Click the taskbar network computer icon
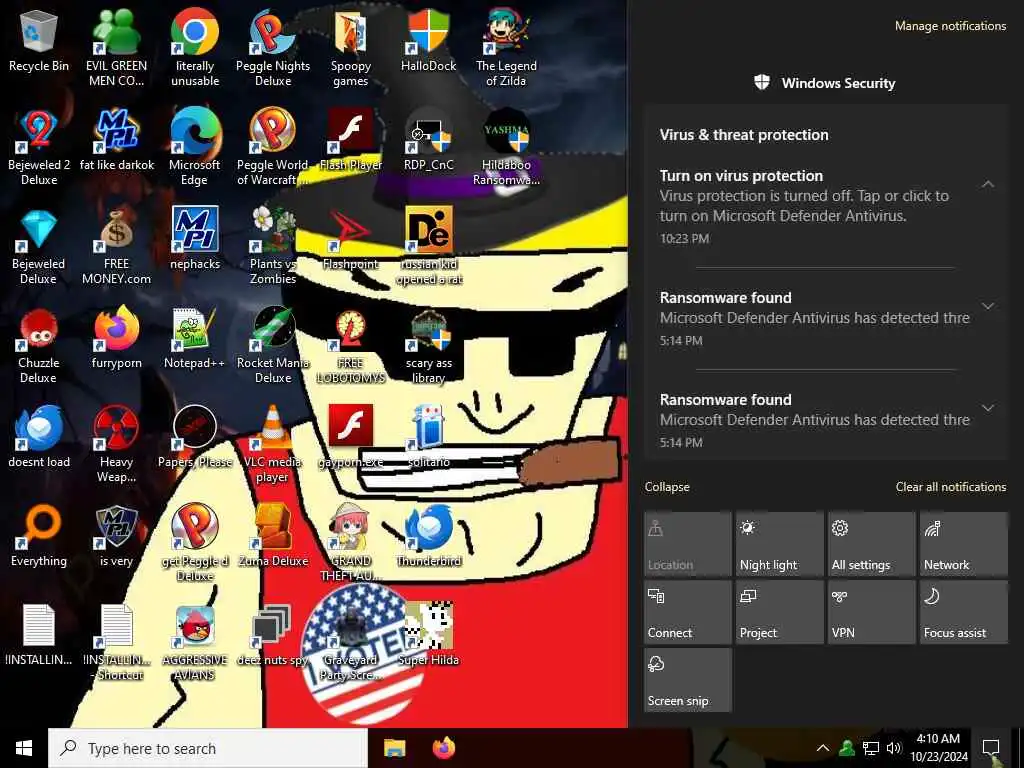The height and width of the screenshot is (768, 1024). [x=871, y=748]
